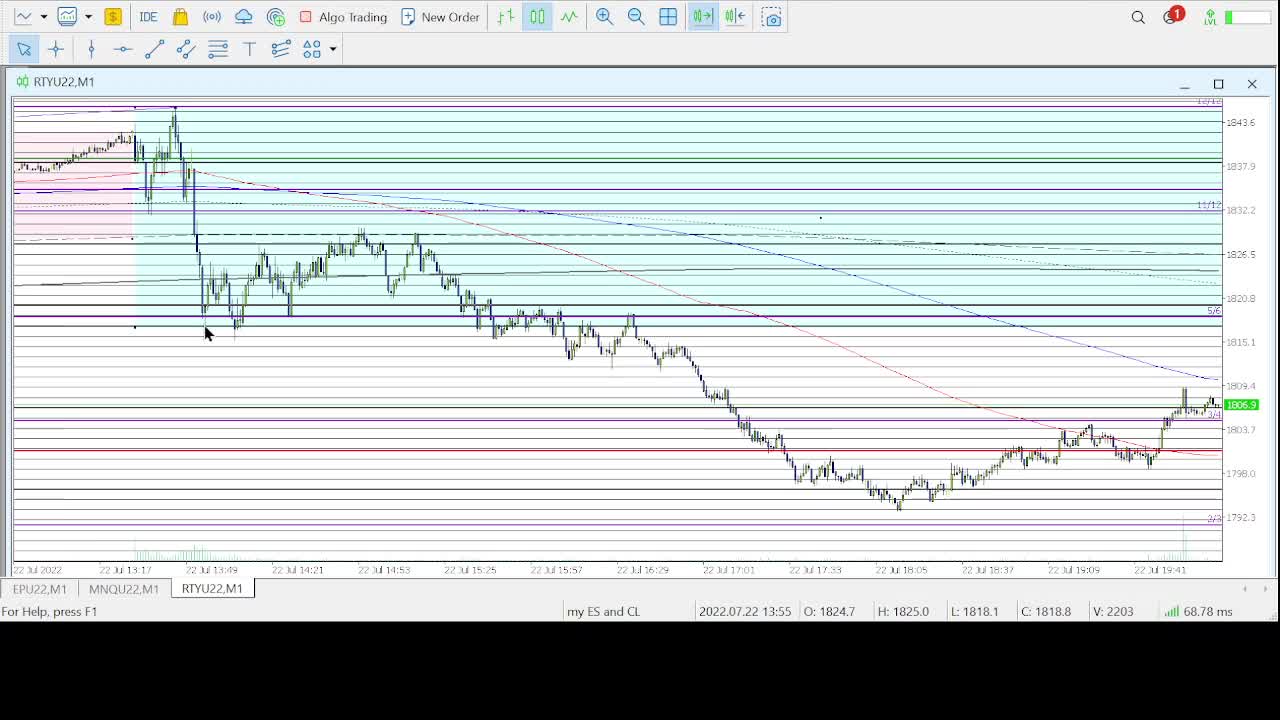This screenshot has width=1280, height=720.
Task: Expand the templates dropdown arrow
Action: (88, 17)
